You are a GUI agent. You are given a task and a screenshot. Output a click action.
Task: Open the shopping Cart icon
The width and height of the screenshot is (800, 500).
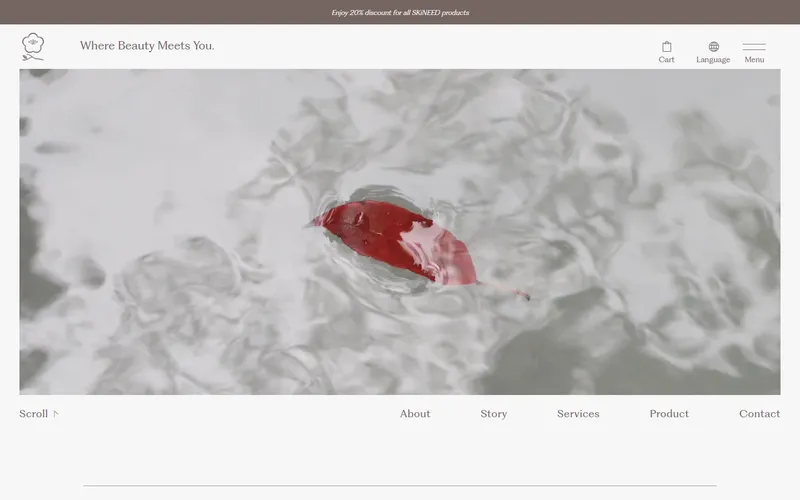(x=666, y=47)
